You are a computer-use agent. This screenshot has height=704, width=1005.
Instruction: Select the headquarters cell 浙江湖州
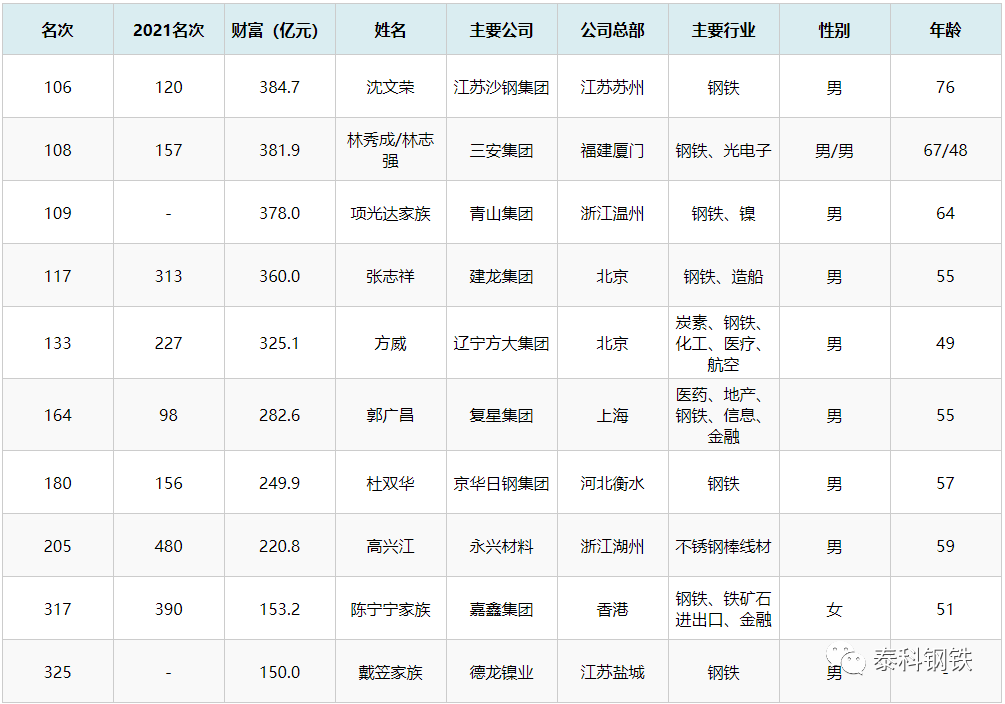[612, 546]
